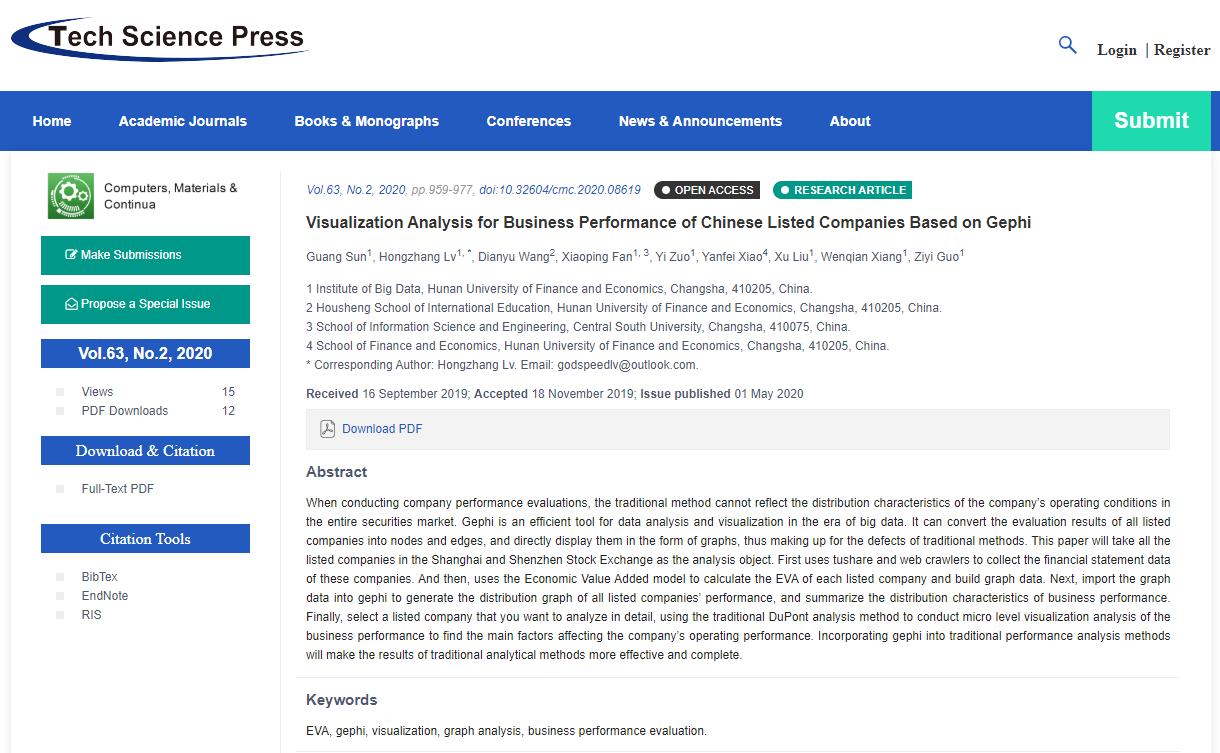Image resolution: width=1220 pixels, height=753 pixels.
Task: Click affiliation 2 Housheng School of International Education
Action: point(624,308)
